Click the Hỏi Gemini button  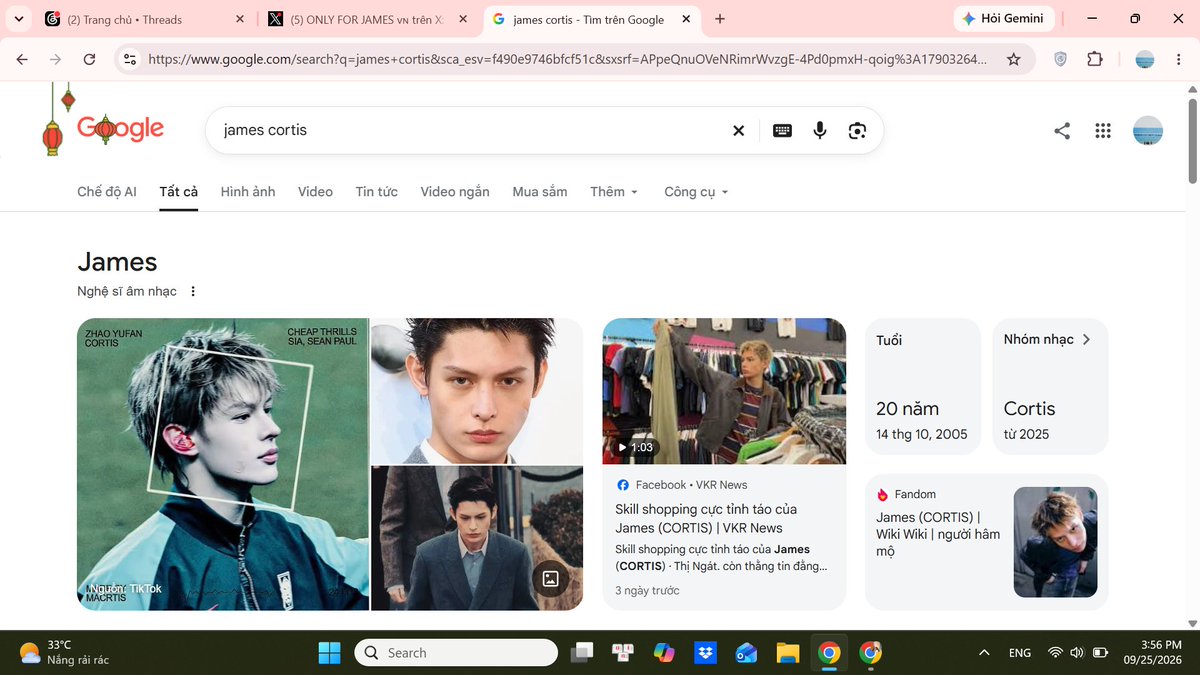pyautogui.click(x=1002, y=19)
